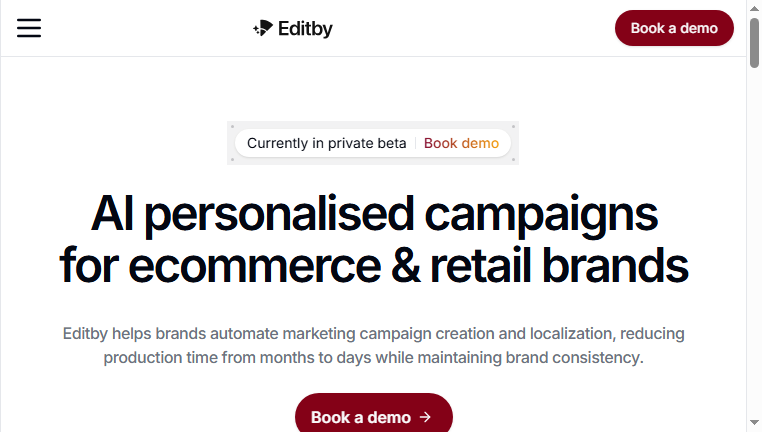Click the top-left corner dot of beta banner
Viewport: 762px width, 432px height.
pos(232,127)
